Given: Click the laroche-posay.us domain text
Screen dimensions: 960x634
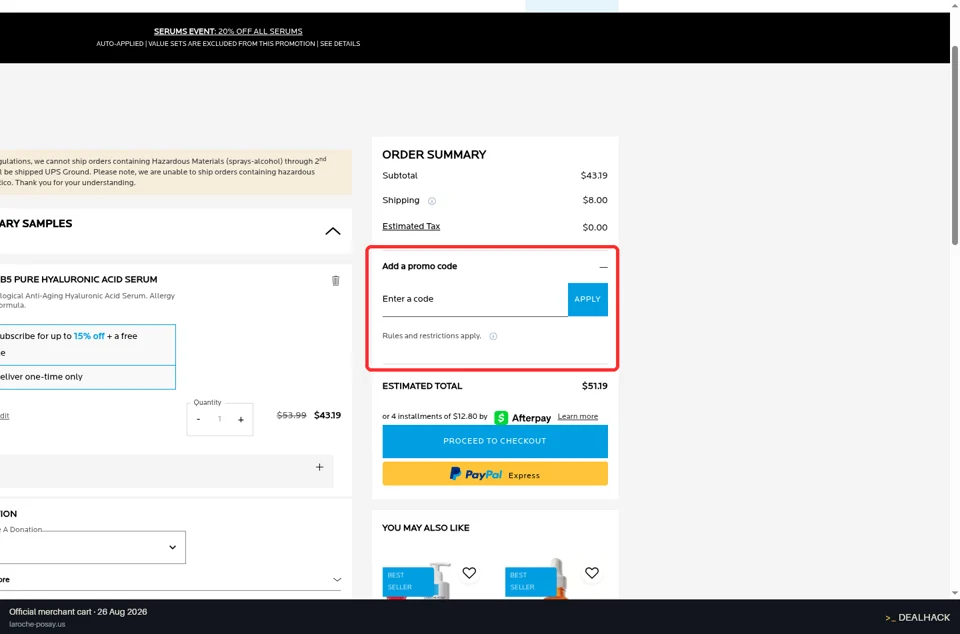Looking at the screenshot, I should [x=37, y=624].
